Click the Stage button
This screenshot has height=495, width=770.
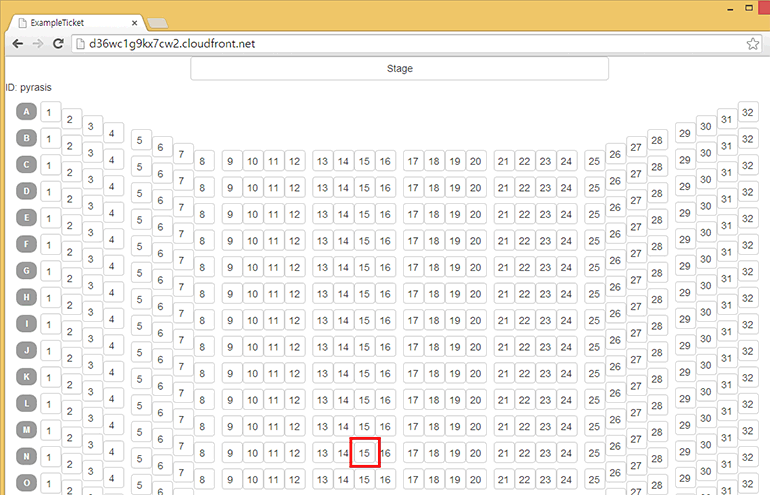[x=399, y=69]
